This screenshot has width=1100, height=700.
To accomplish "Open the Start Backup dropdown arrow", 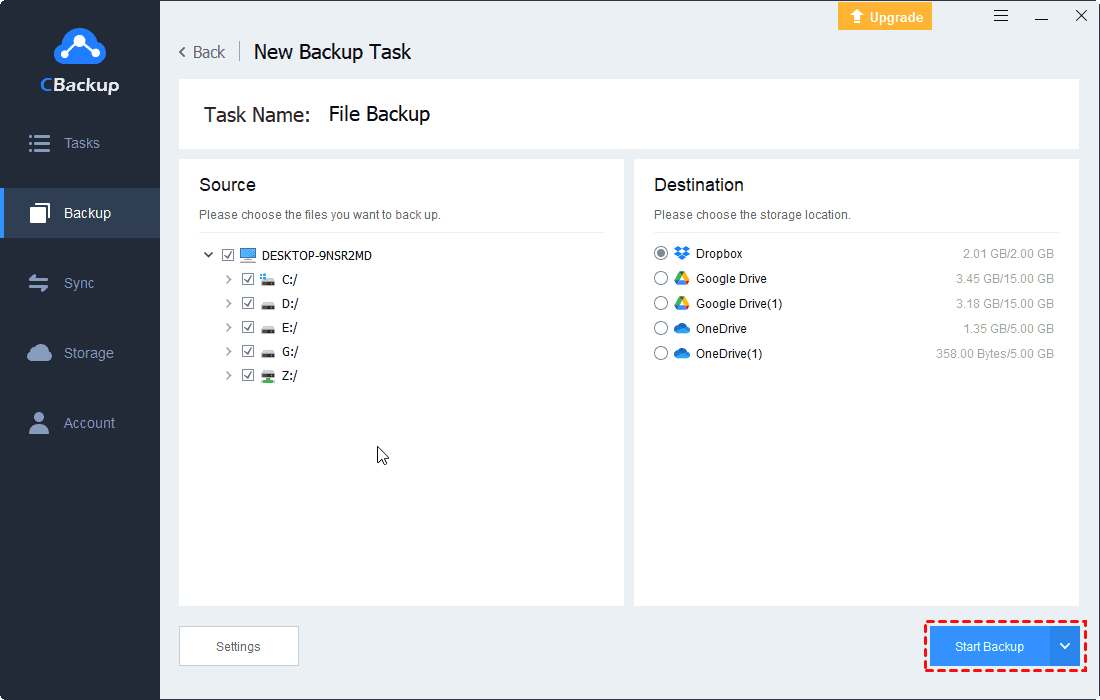I will point(1064,646).
